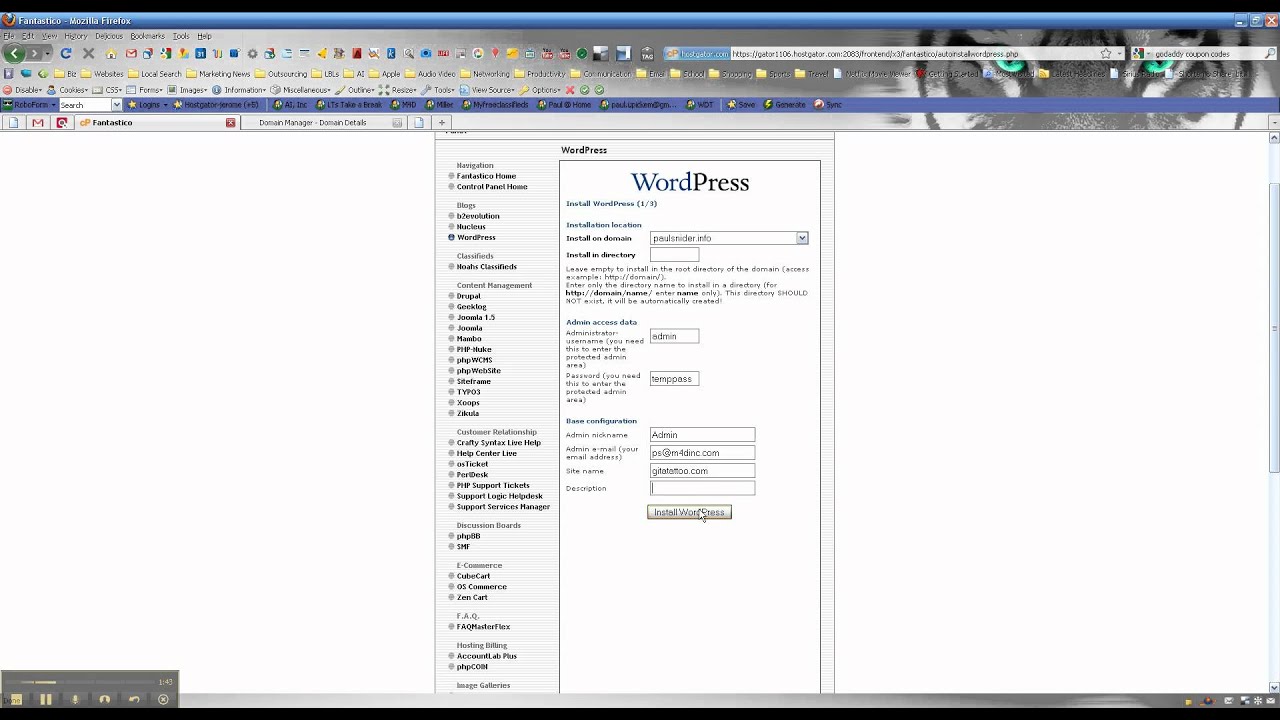Click the Gmail icon in navigation toolbar
The image size is (1280, 720).
tap(131, 54)
